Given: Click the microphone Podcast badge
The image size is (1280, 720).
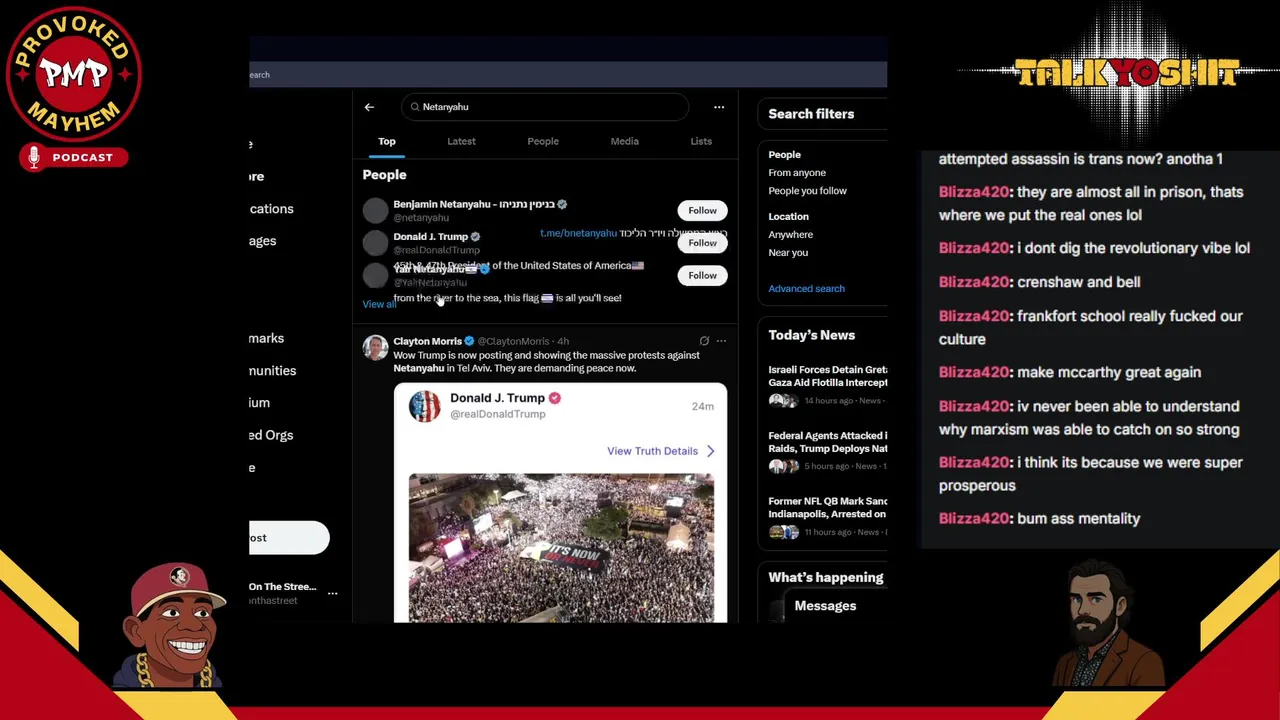Looking at the screenshot, I should click(x=73, y=158).
